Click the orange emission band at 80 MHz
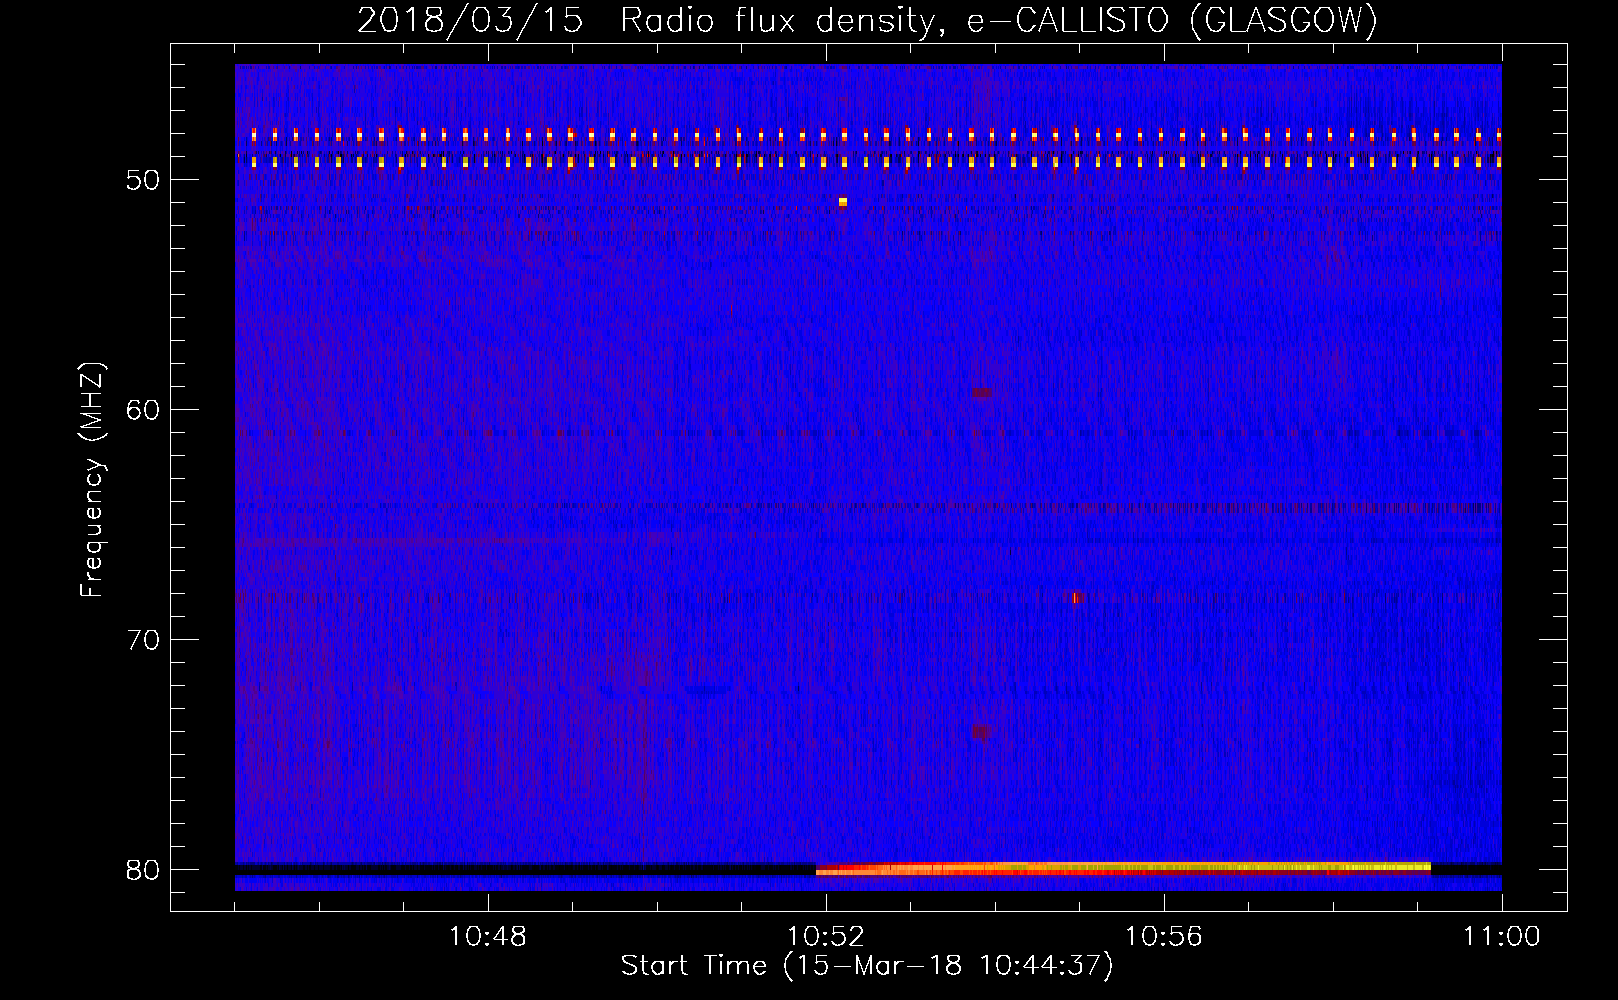Screen dimensions: 1618x1000 coord(1123,868)
